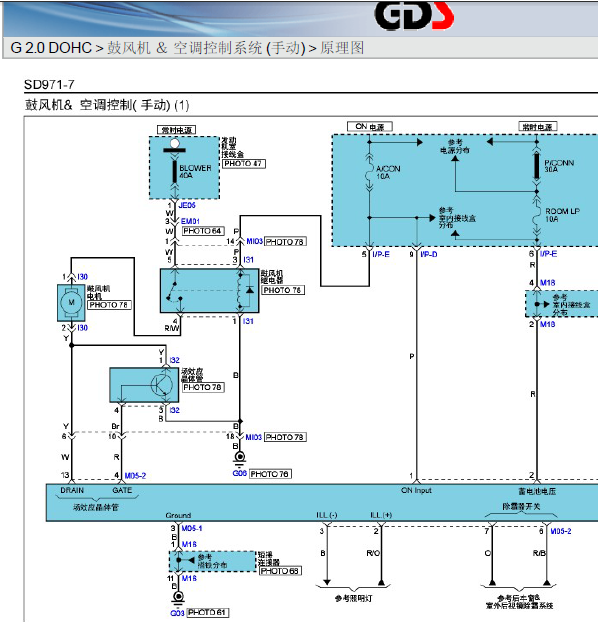
Task: Click connector I/P-D at pin 9
Action: click(429, 254)
